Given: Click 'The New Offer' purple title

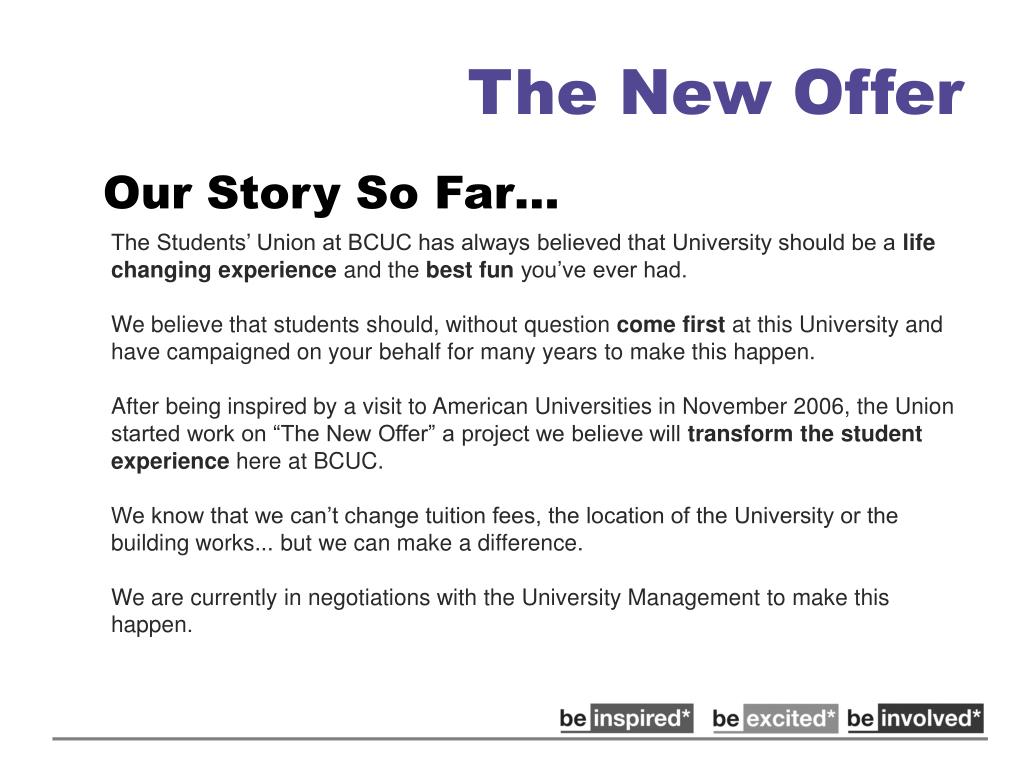Looking at the screenshot, I should click(x=716, y=93).
